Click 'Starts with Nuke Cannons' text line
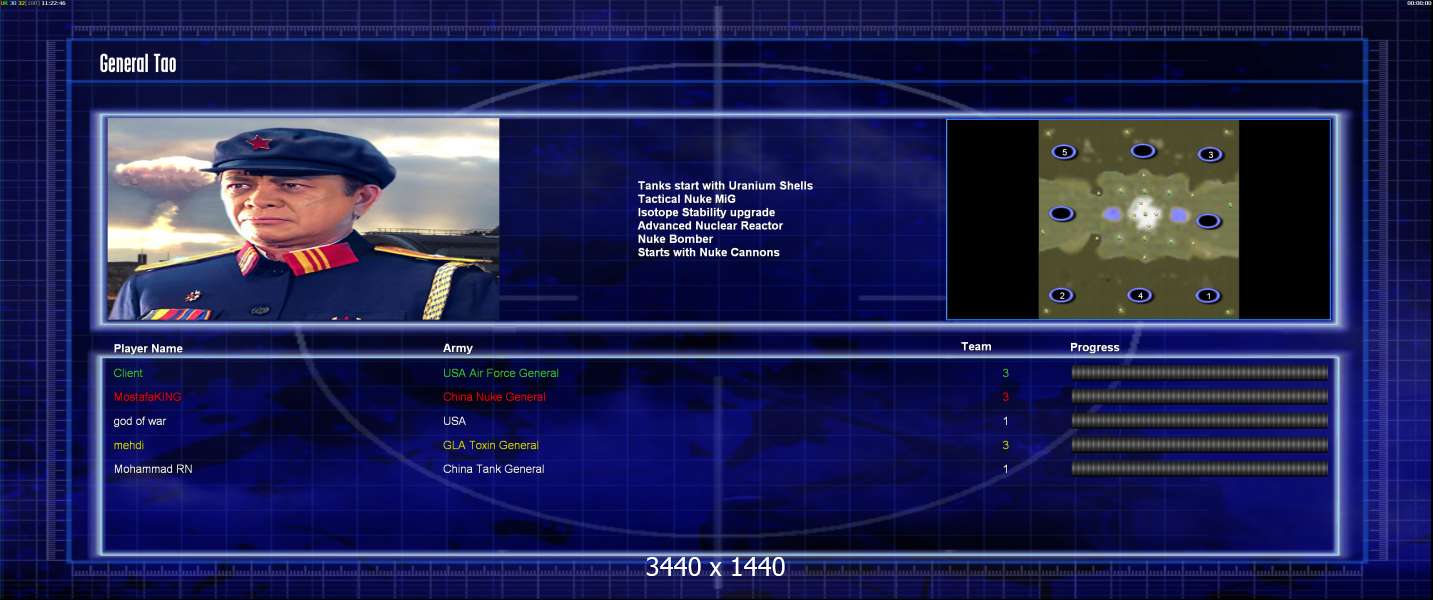 pos(708,252)
